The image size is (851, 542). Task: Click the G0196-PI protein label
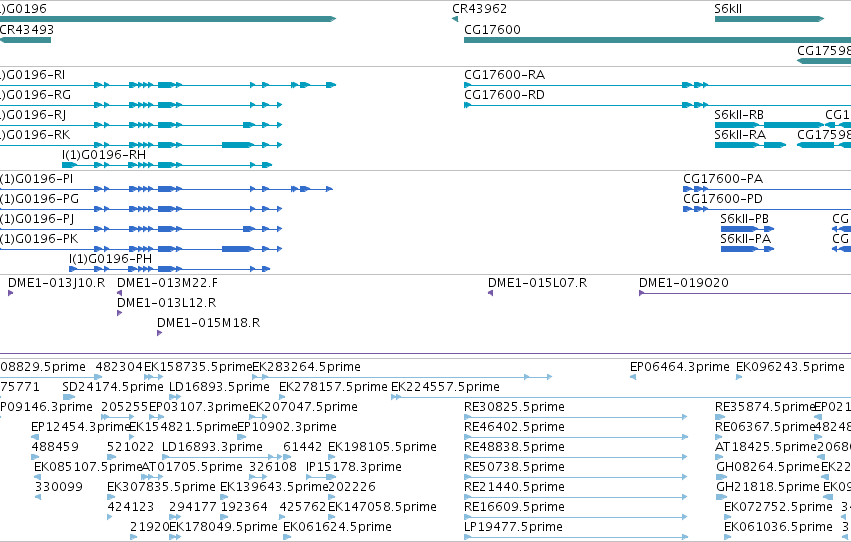click(x=36, y=179)
